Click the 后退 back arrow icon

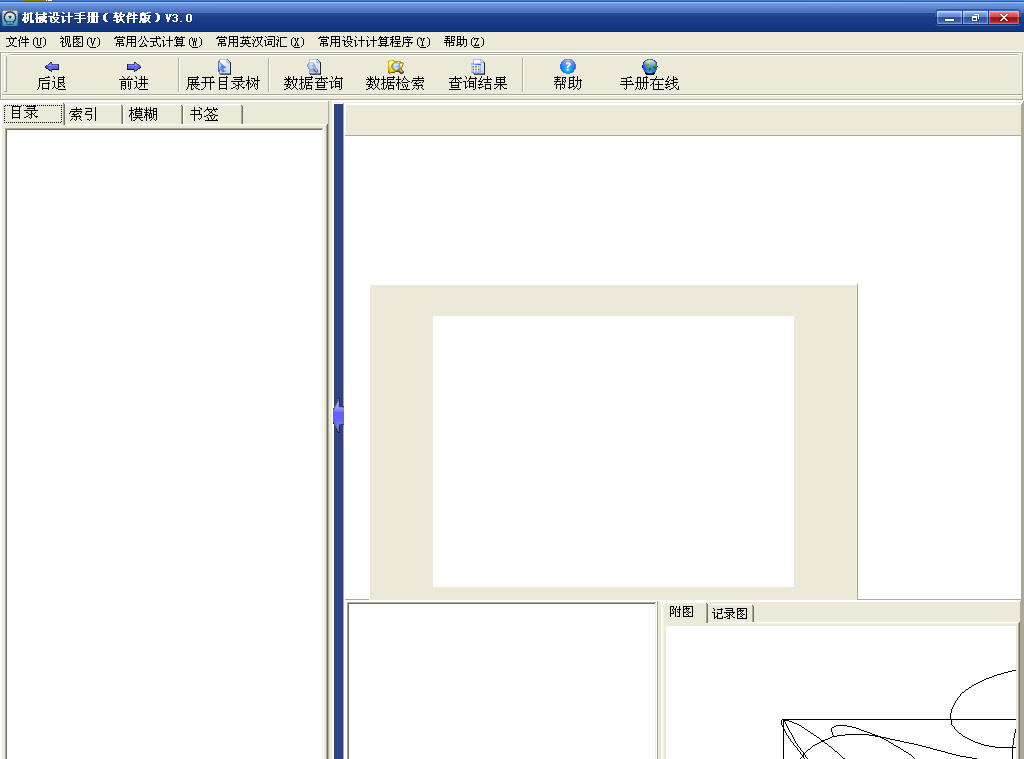point(52,67)
